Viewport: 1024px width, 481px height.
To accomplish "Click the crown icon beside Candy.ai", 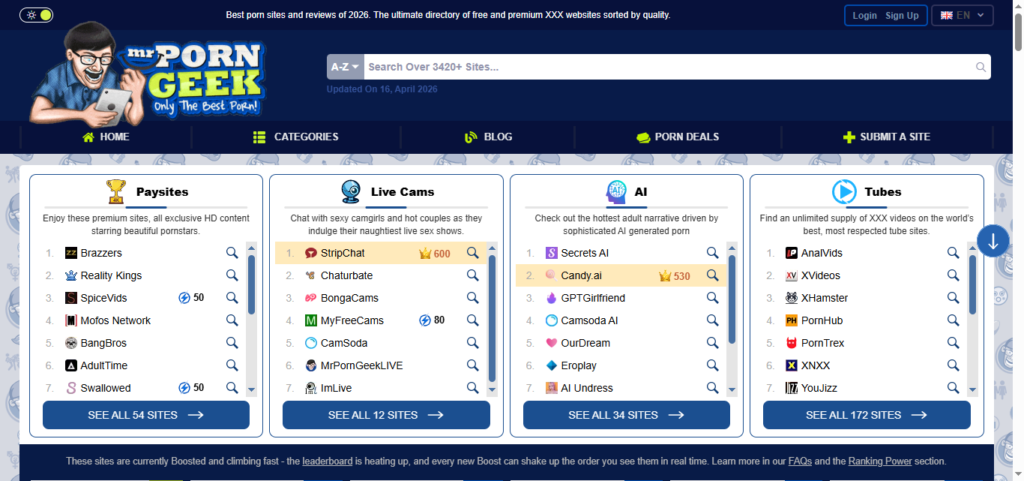I will point(665,275).
